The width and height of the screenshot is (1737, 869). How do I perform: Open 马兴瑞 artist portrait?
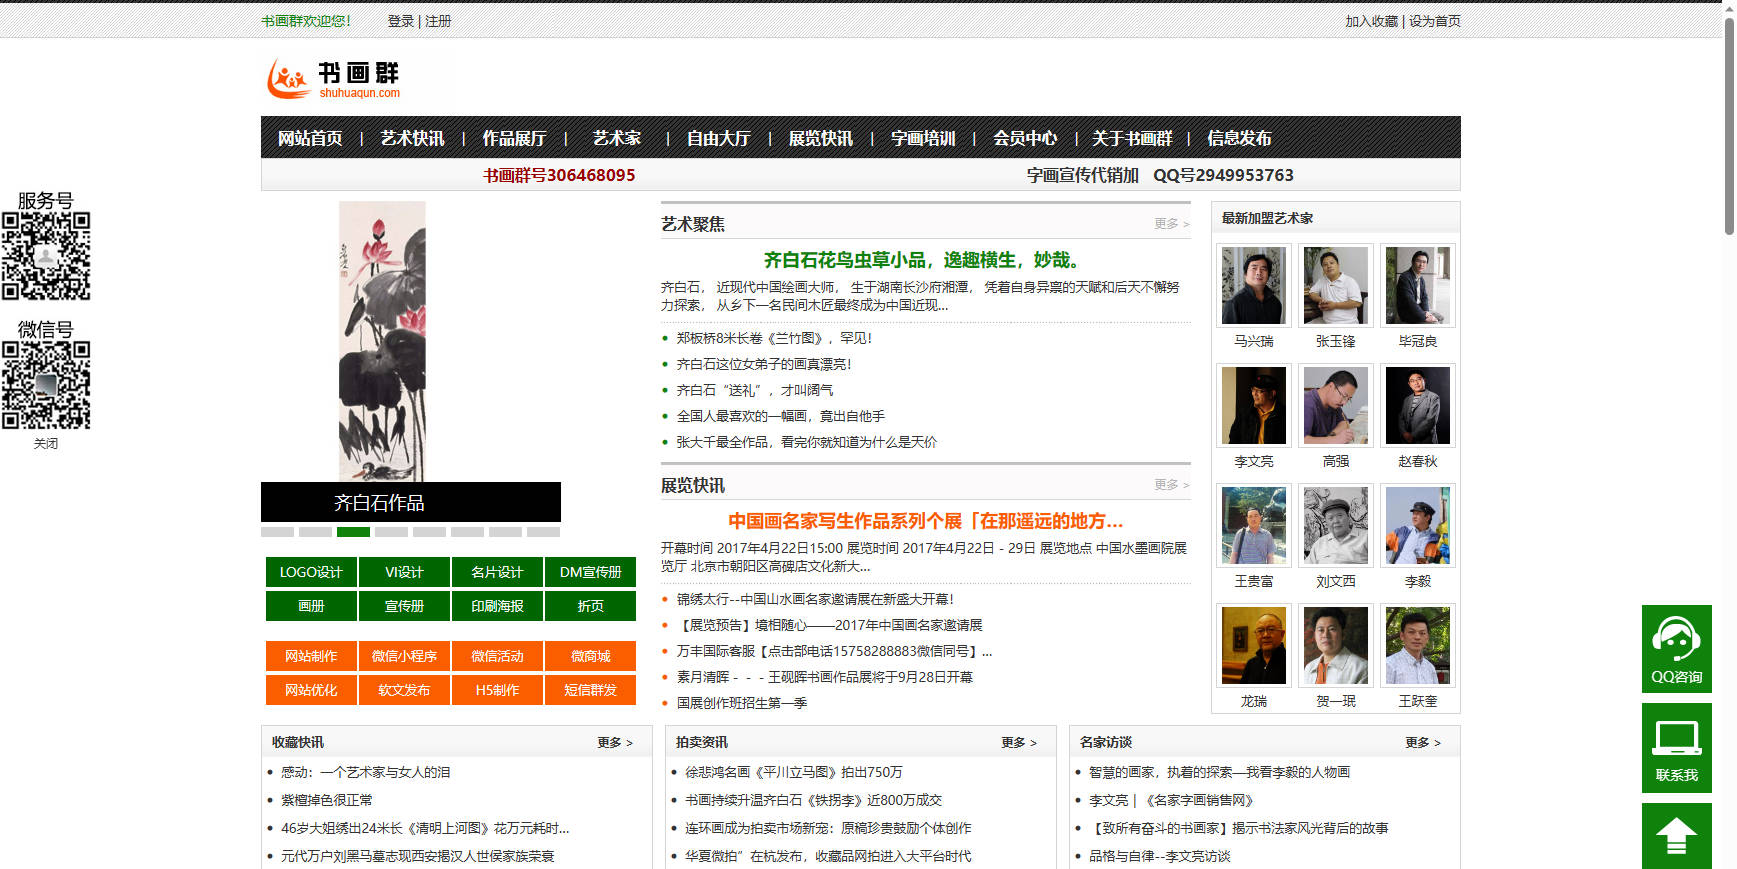tap(1254, 286)
